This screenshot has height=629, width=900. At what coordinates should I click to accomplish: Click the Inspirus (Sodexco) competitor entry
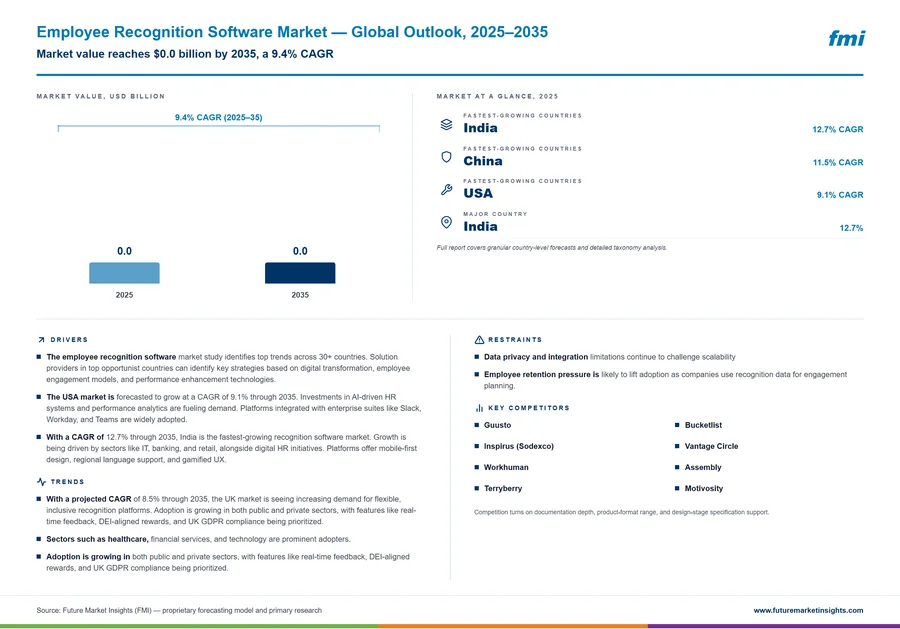click(518, 446)
